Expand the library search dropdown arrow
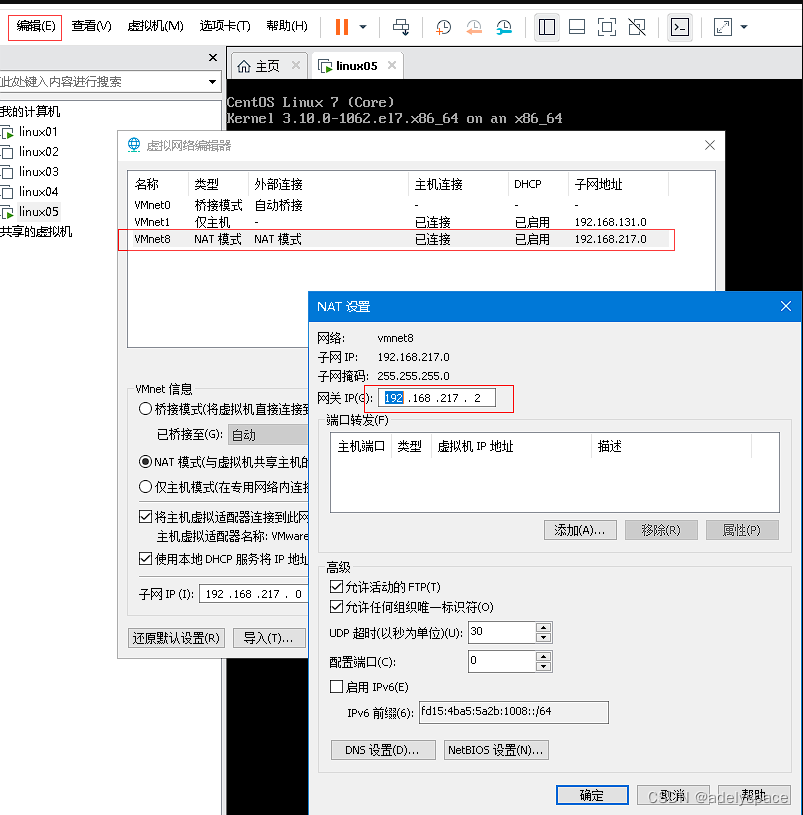Image resolution: width=803 pixels, height=815 pixels. tap(212, 82)
